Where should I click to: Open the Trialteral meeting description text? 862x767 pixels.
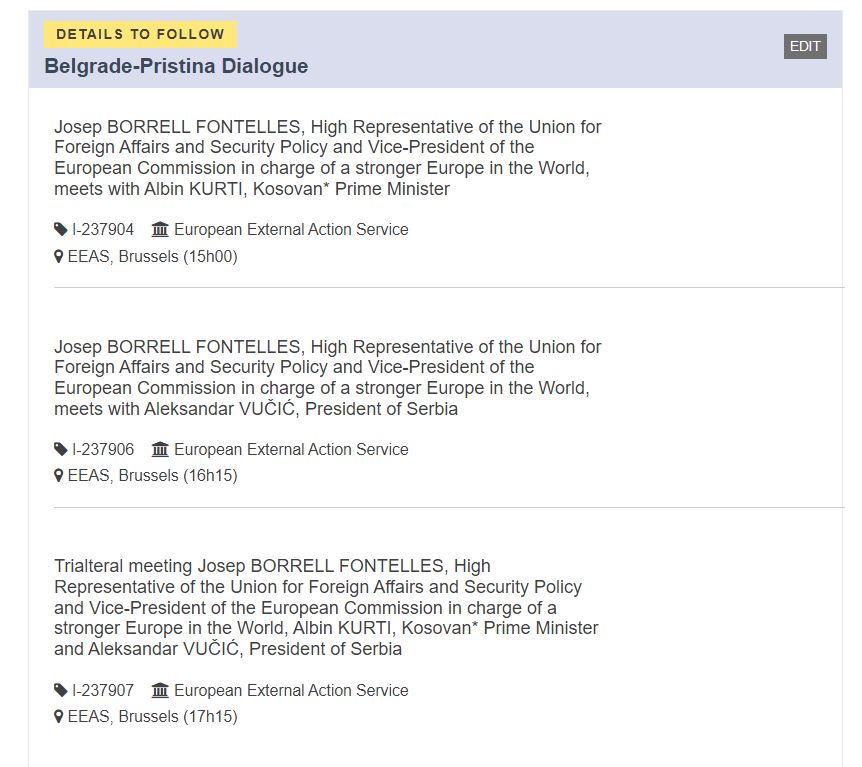coord(327,608)
